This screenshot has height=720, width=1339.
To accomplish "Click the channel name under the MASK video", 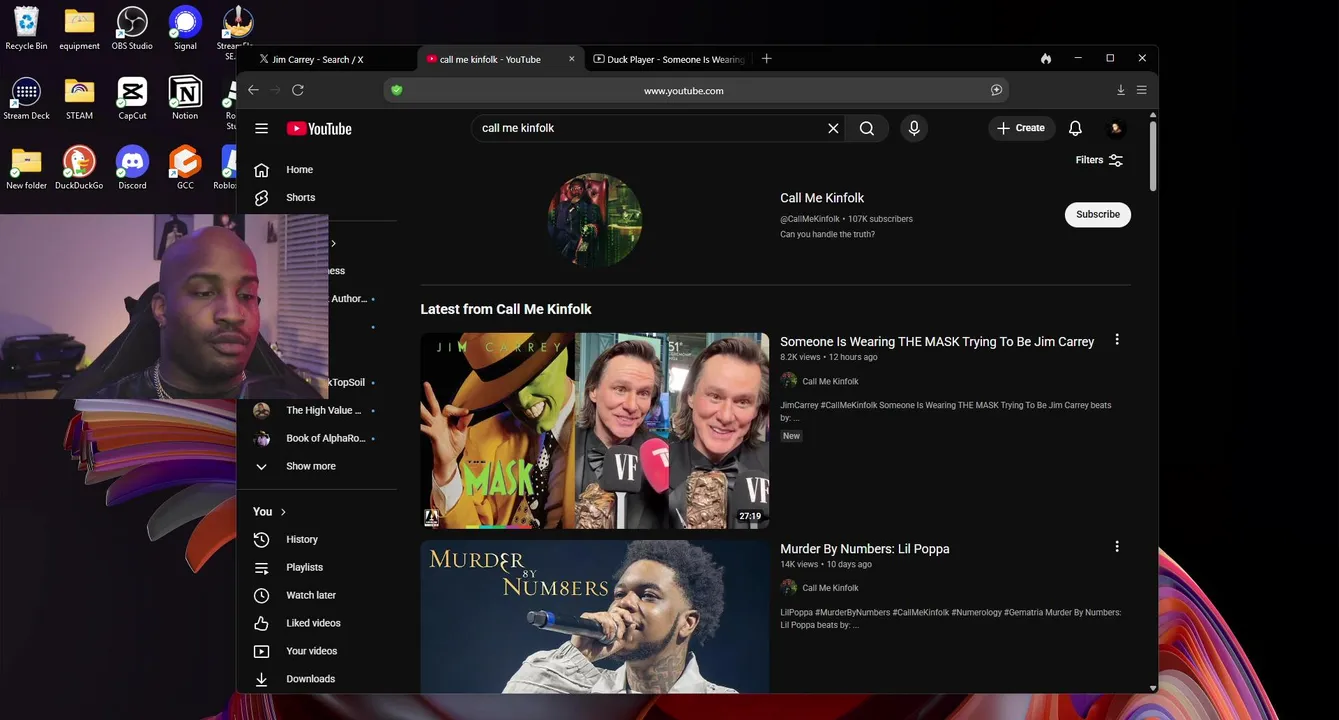I will pyautogui.click(x=830, y=381).
